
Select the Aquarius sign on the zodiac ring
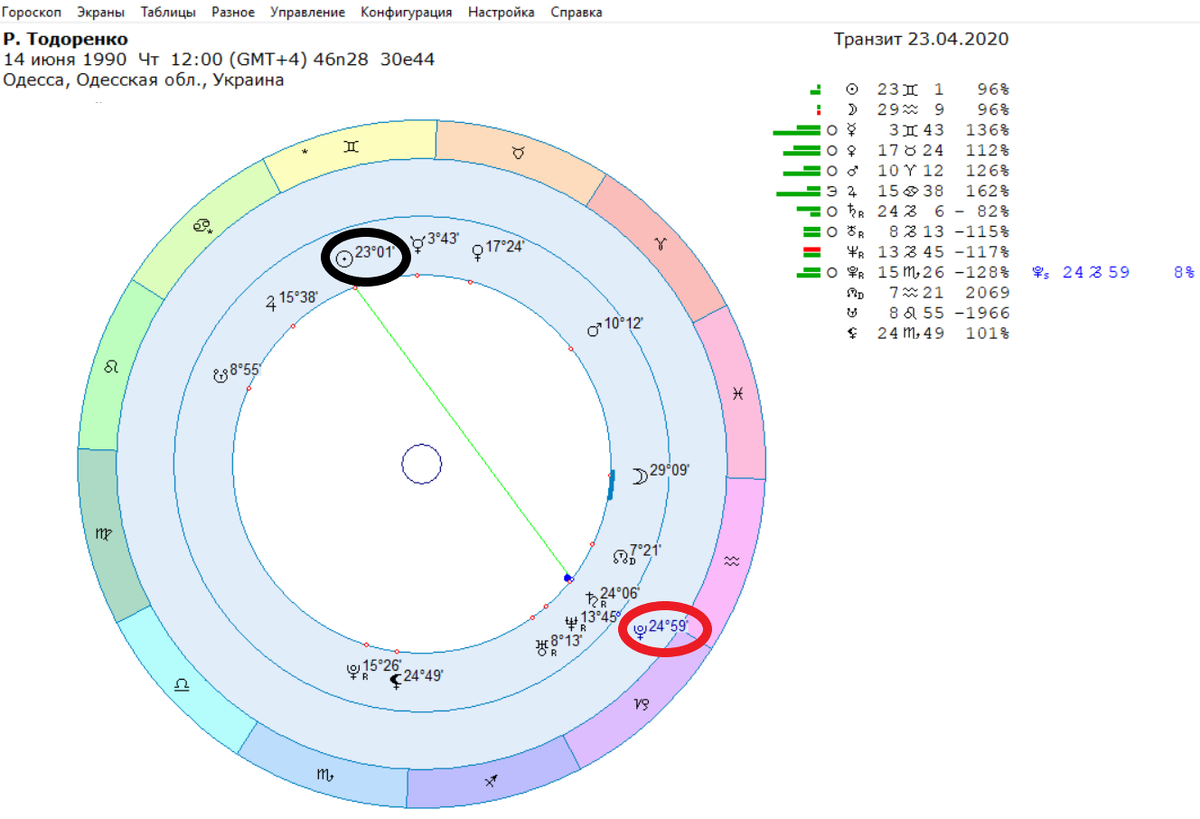[x=732, y=562]
